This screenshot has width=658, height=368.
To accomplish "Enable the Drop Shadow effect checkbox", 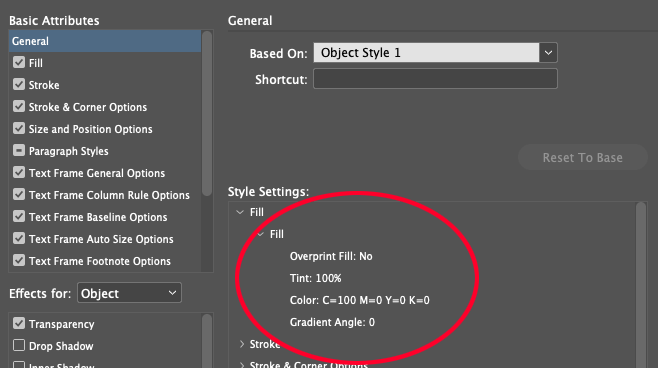I will coord(19,345).
